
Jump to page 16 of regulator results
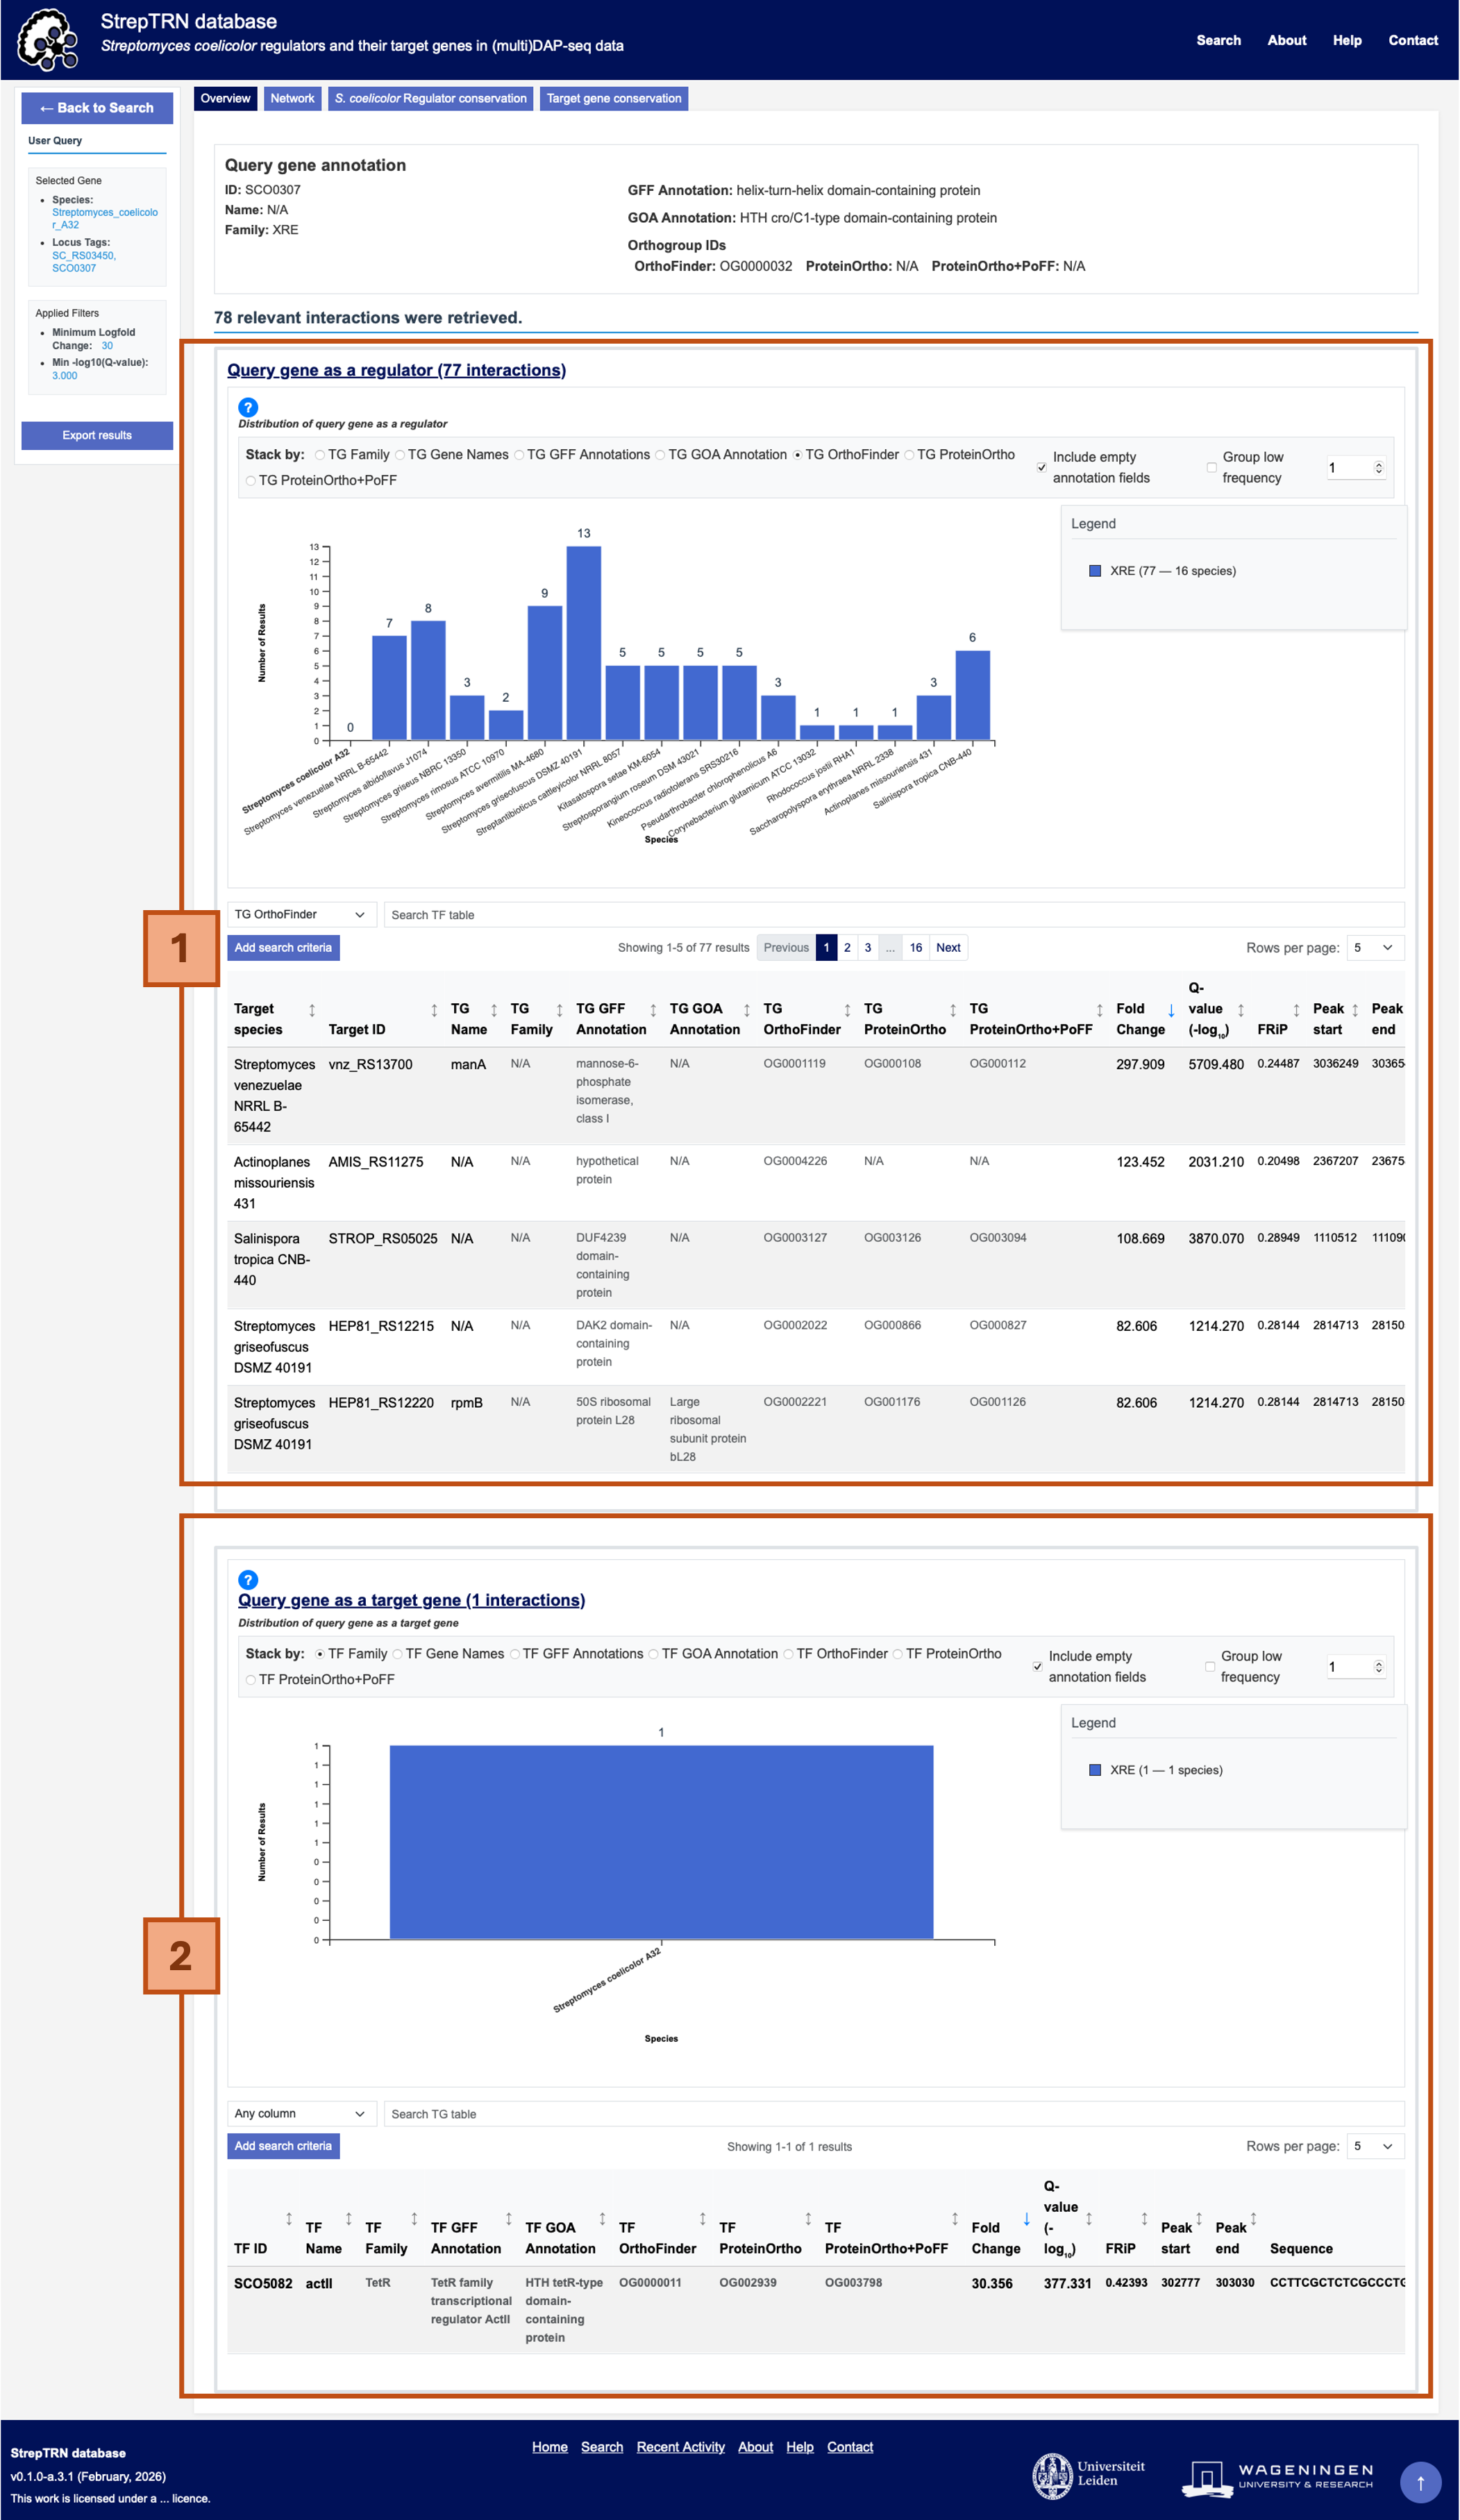916,948
